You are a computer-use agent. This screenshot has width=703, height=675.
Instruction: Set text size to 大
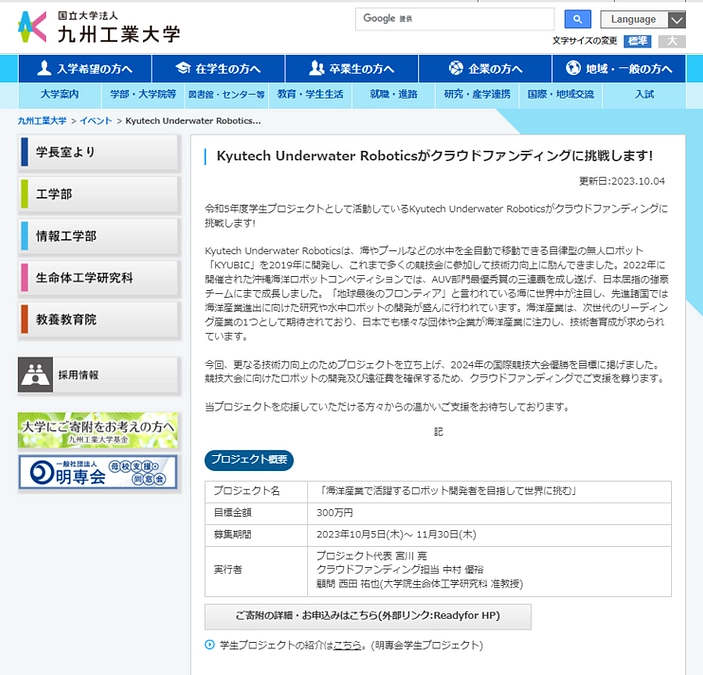672,41
